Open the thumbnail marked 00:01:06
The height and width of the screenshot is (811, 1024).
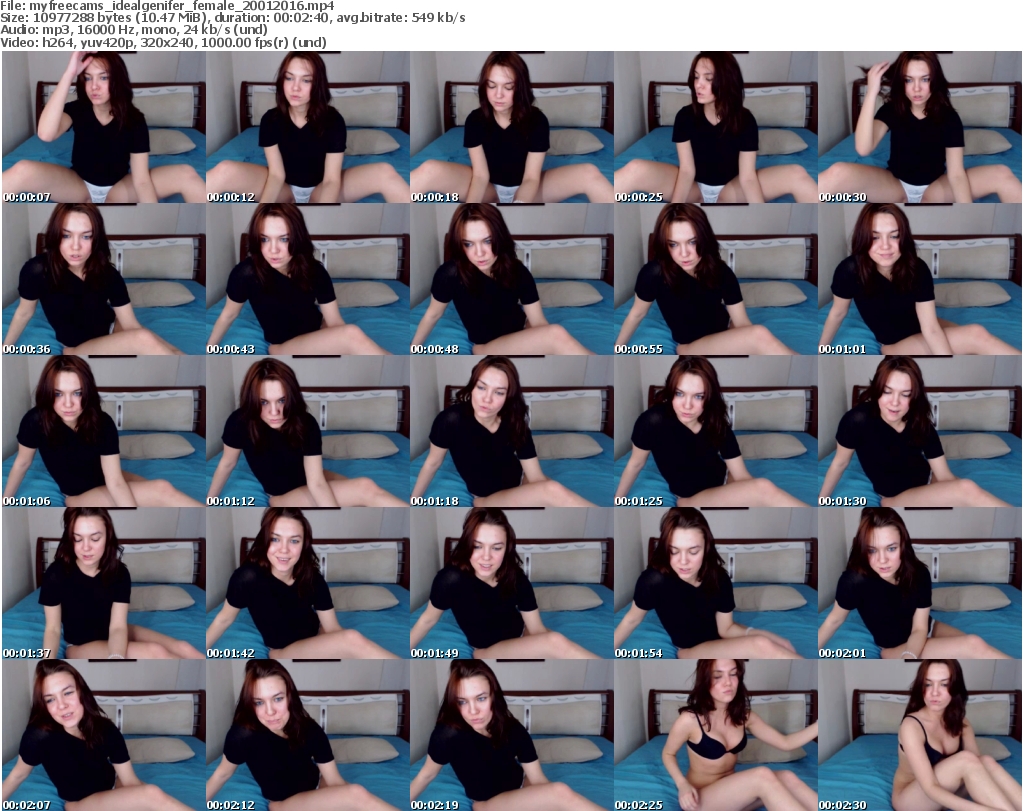click(104, 431)
